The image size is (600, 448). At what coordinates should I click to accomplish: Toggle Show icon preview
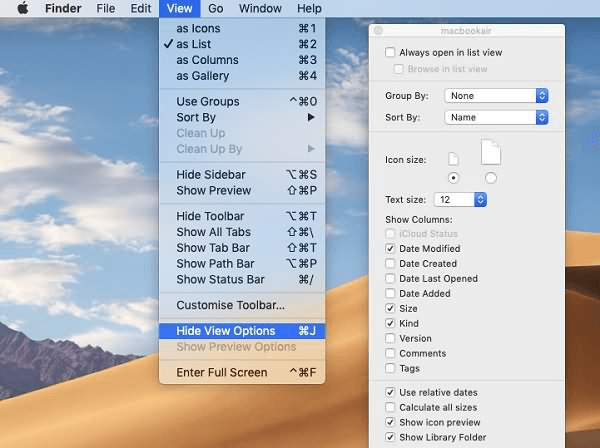[x=390, y=422]
